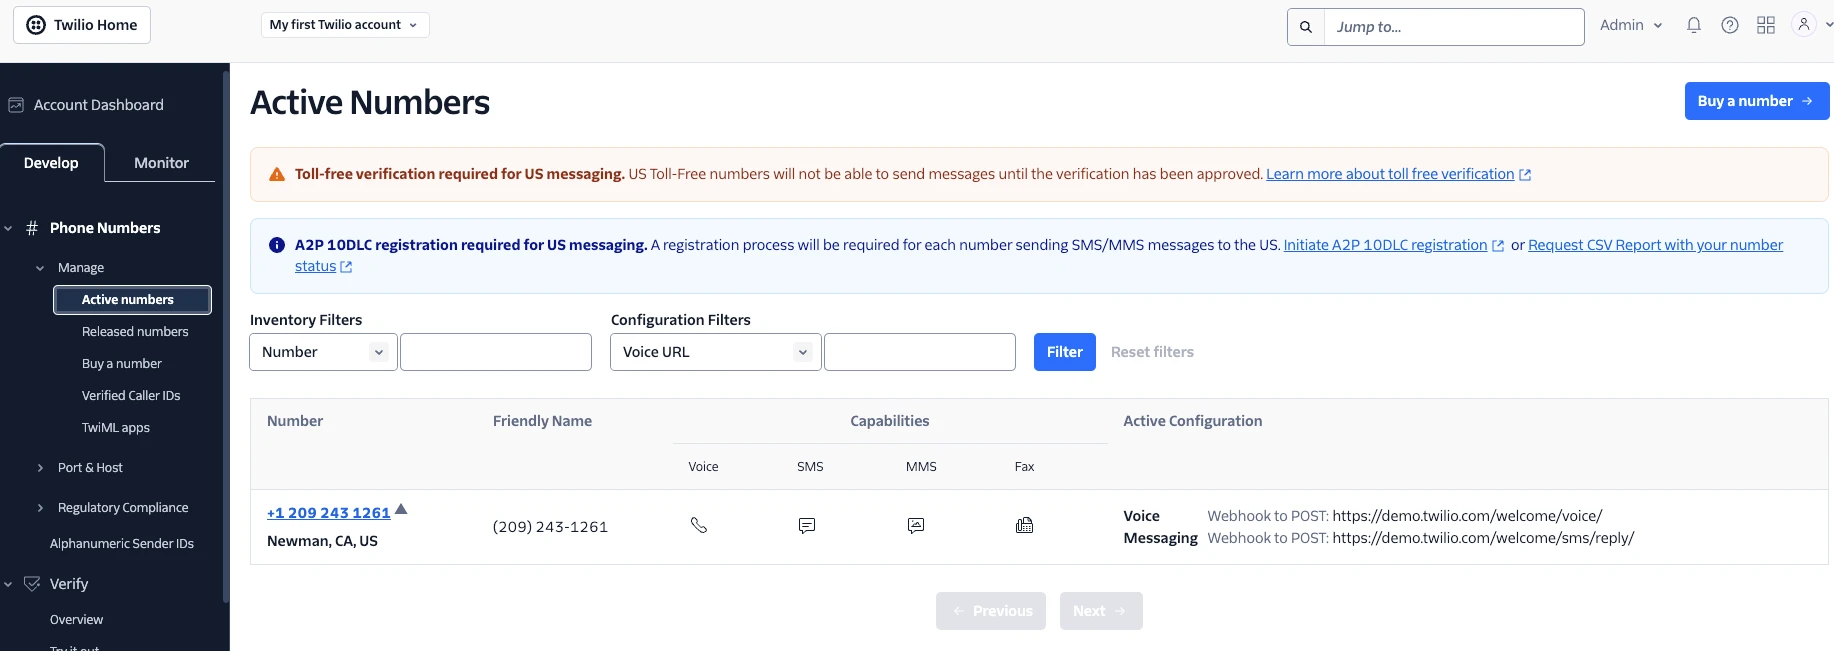The image size is (1834, 651).
Task: Open Request CSV Report with your number status
Action: (x=1655, y=245)
